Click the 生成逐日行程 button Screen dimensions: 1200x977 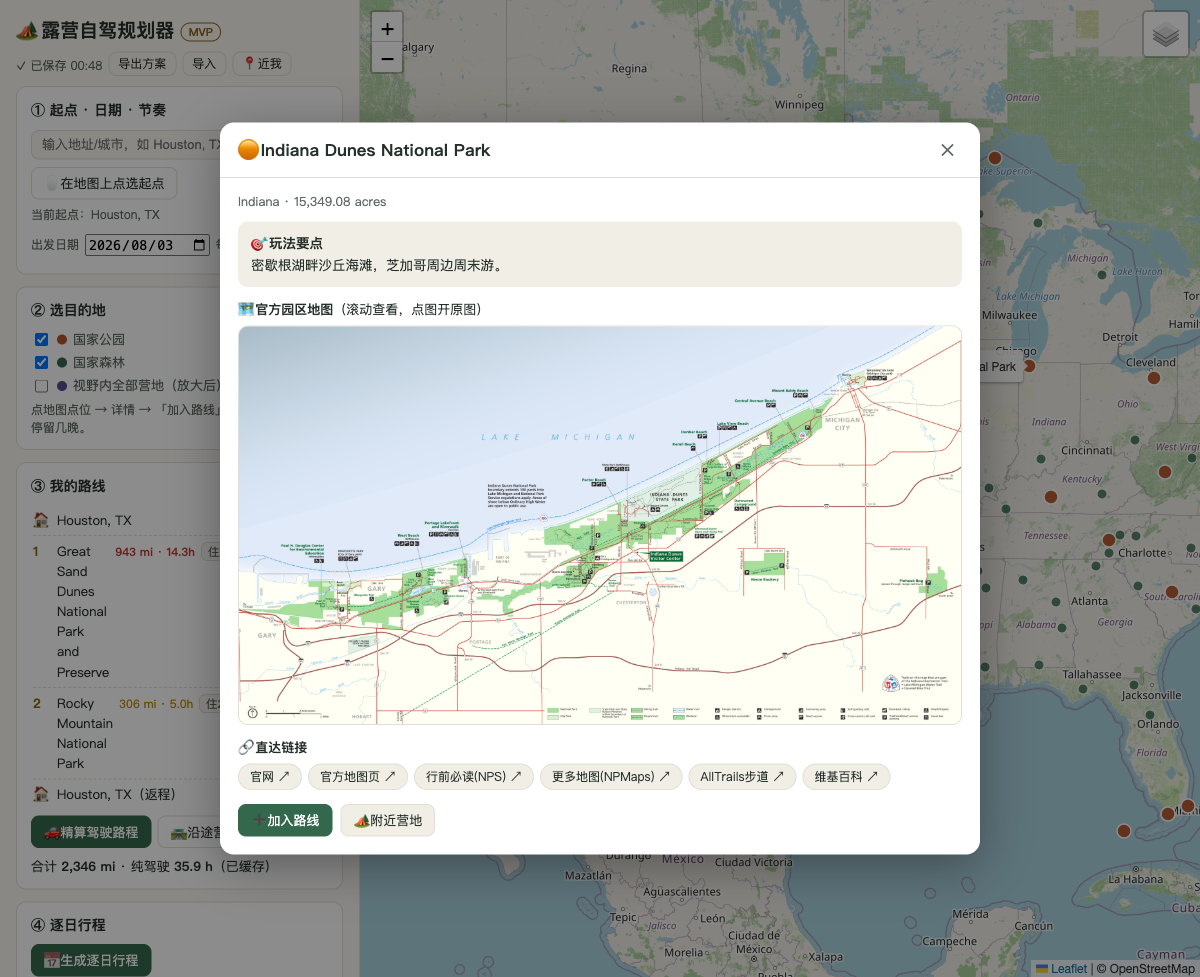click(91, 960)
